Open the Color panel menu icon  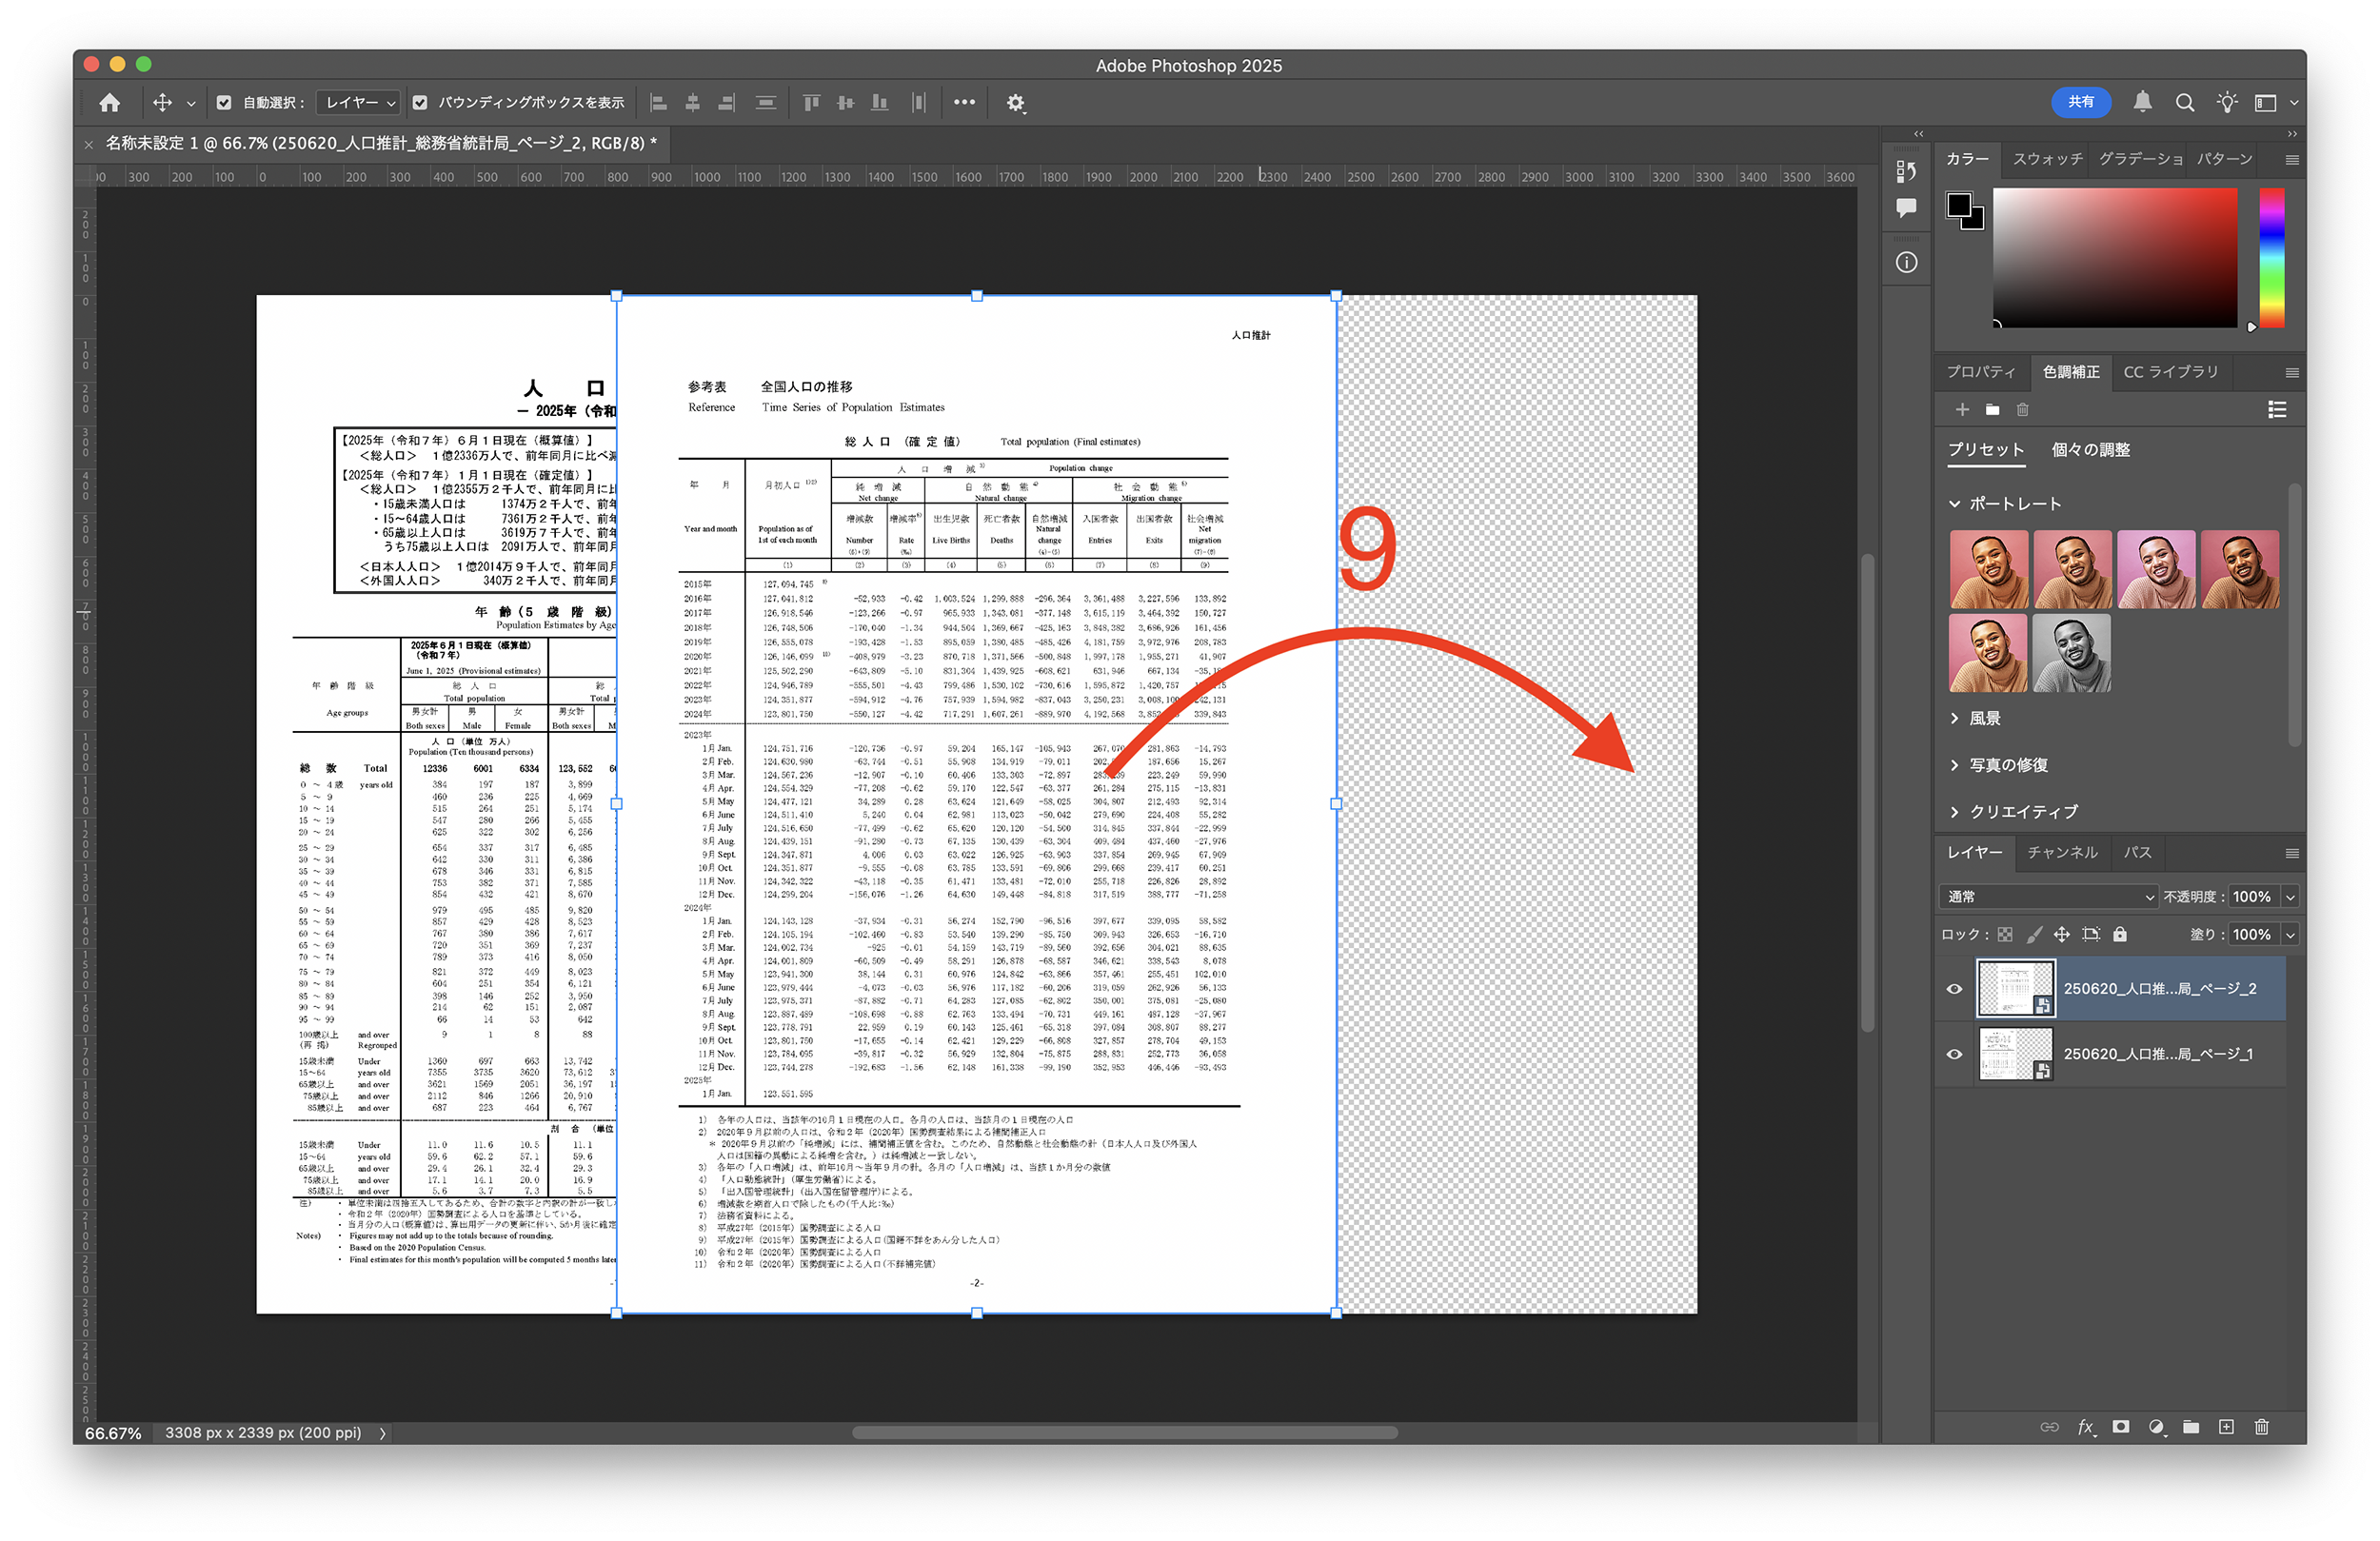pos(2292,160)
